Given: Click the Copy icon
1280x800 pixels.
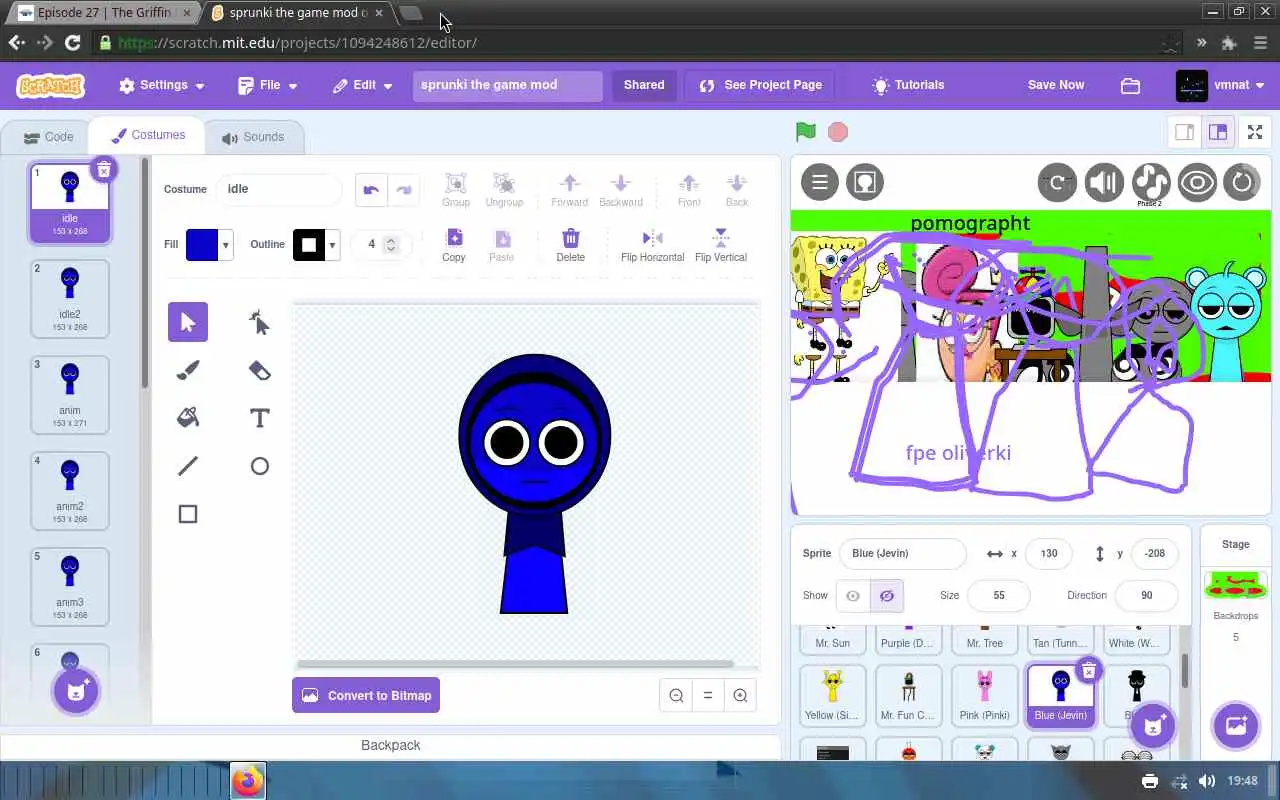Looking at the screenshot, I should (x=454, y=244).
